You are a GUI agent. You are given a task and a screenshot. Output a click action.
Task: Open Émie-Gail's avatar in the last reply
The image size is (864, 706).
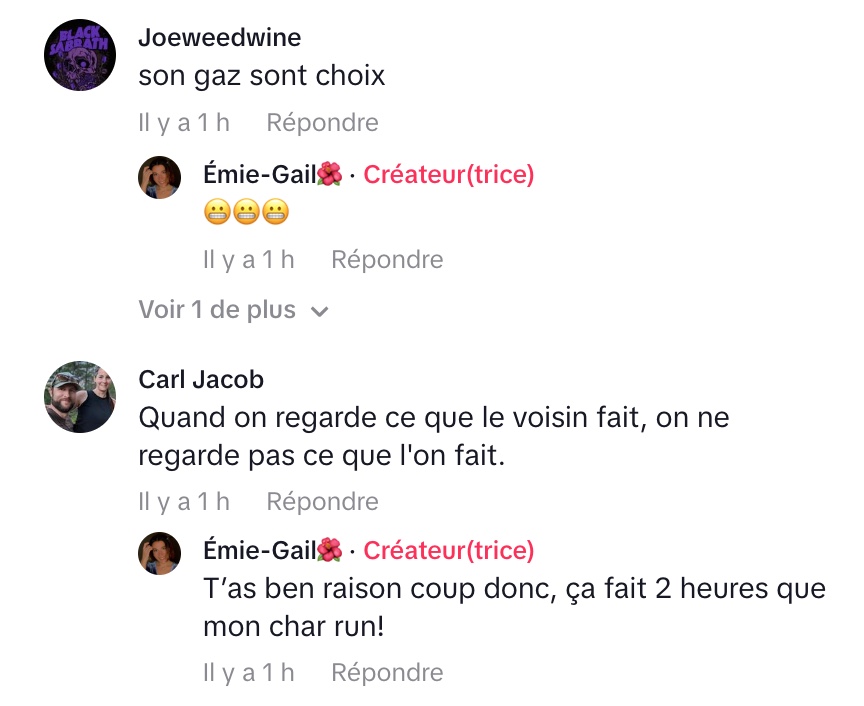tap(159, 553)
